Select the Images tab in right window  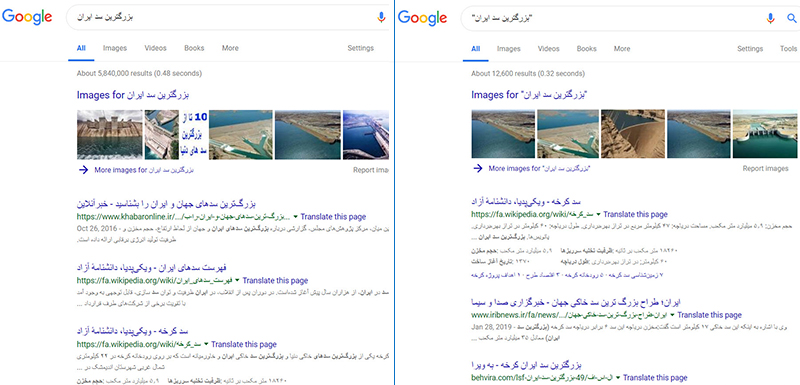coord(509,49)
